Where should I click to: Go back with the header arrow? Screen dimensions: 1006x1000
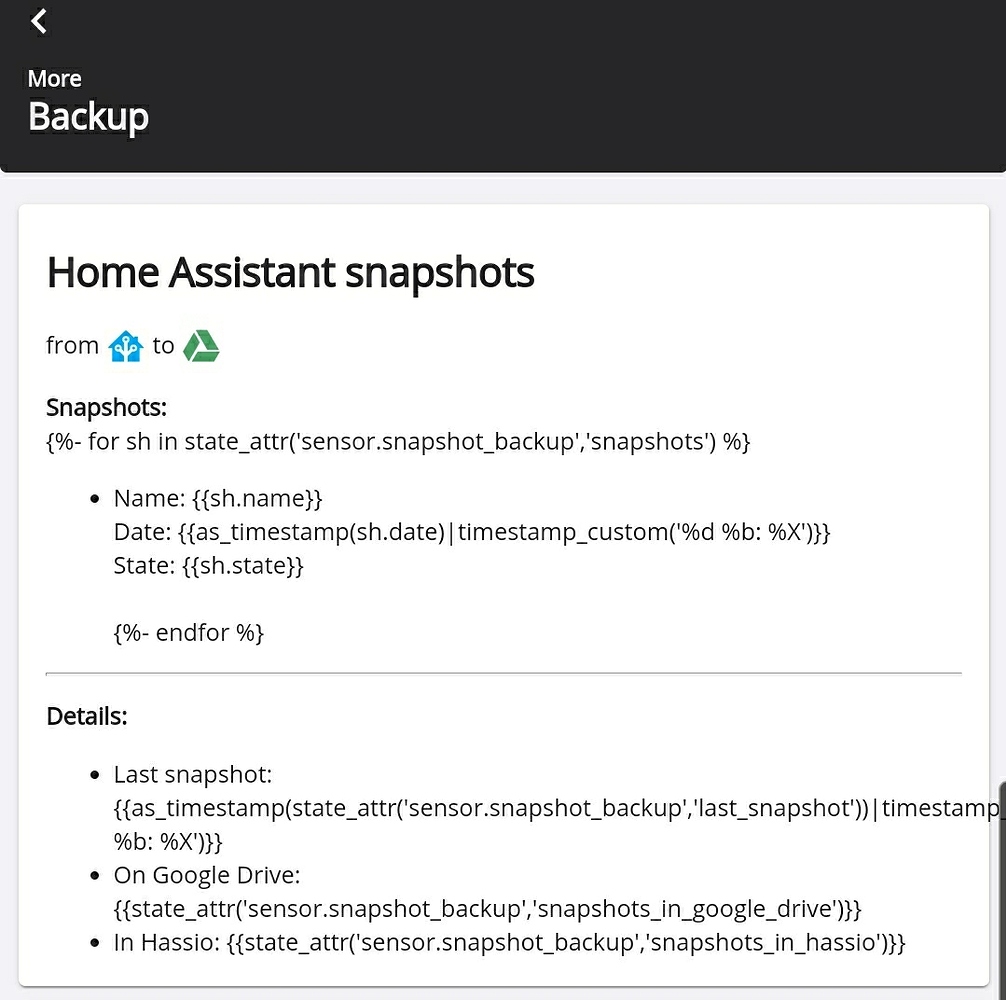38,21
